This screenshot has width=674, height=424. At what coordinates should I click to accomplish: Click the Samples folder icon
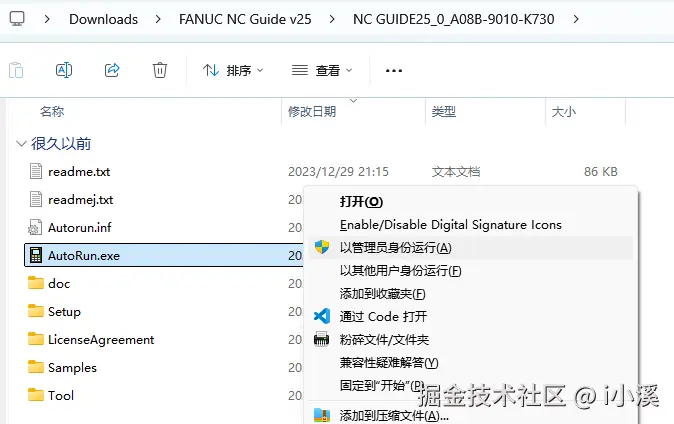pos(36,367)
